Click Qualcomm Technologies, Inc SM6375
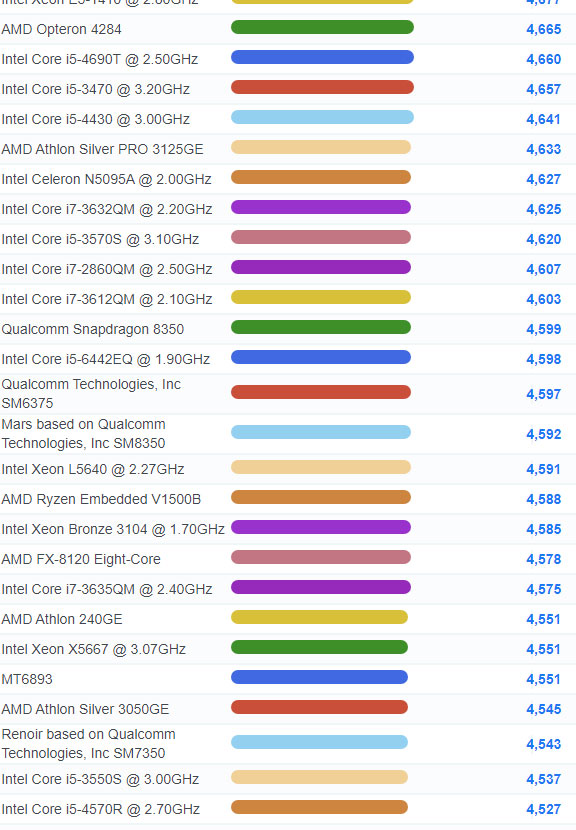Viewport: 576px width, 830px height. click(x=91, y=394)
